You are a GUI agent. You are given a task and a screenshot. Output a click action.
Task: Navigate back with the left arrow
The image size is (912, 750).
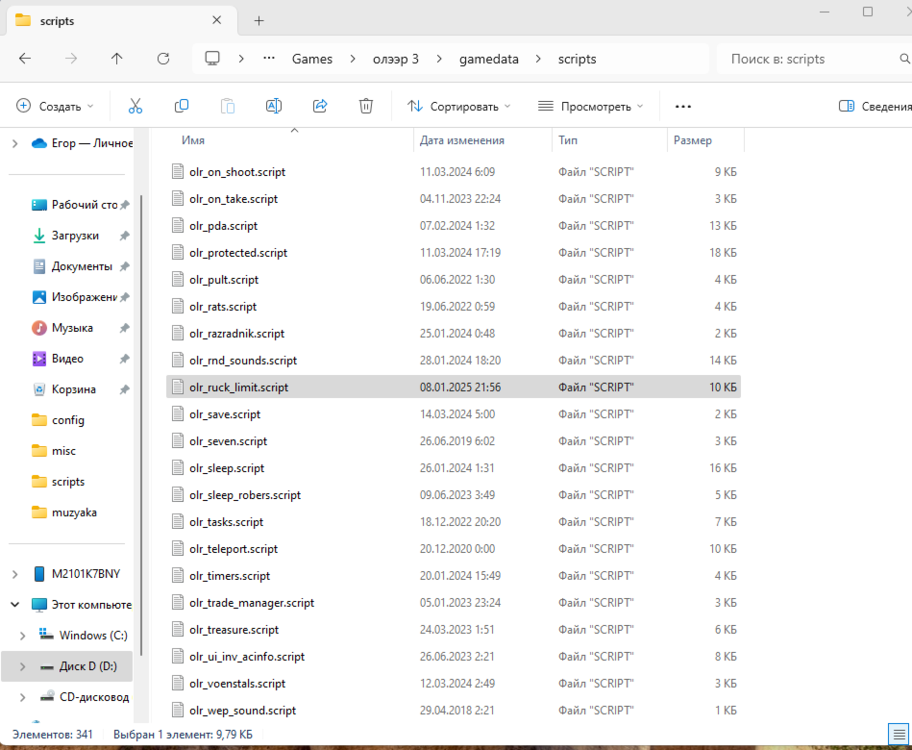pyautogui.click(x=25, y=59)
